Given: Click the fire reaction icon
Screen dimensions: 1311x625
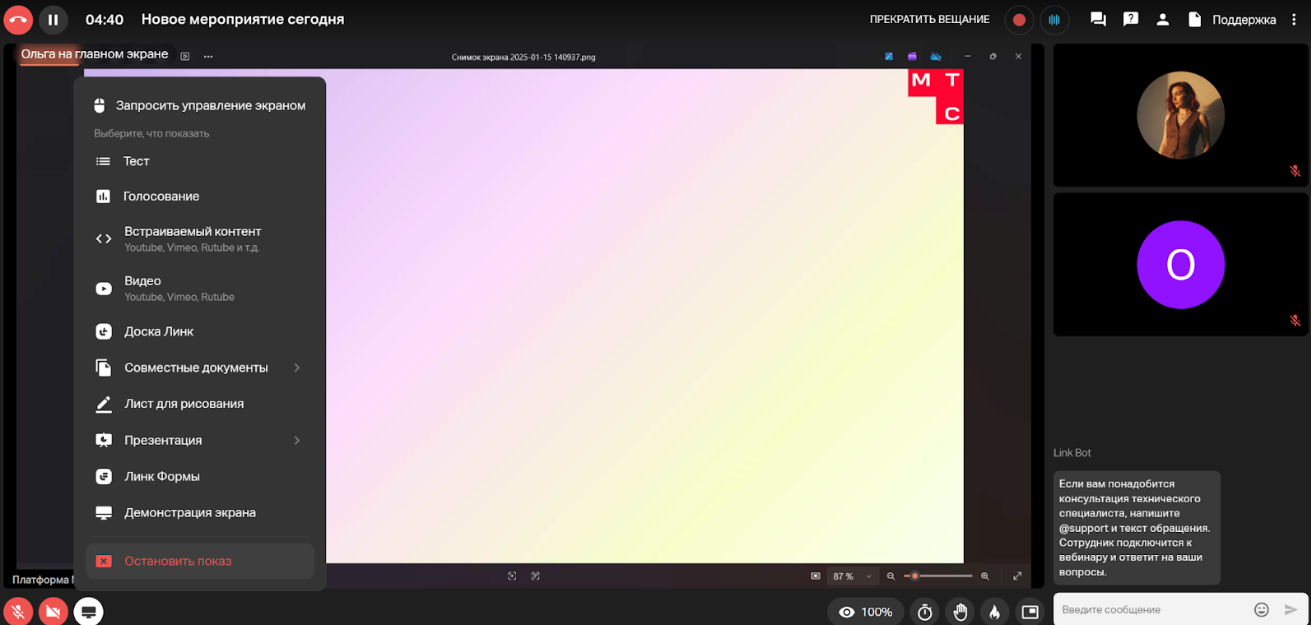Looking at the screenshot, I should click(994, 612).
